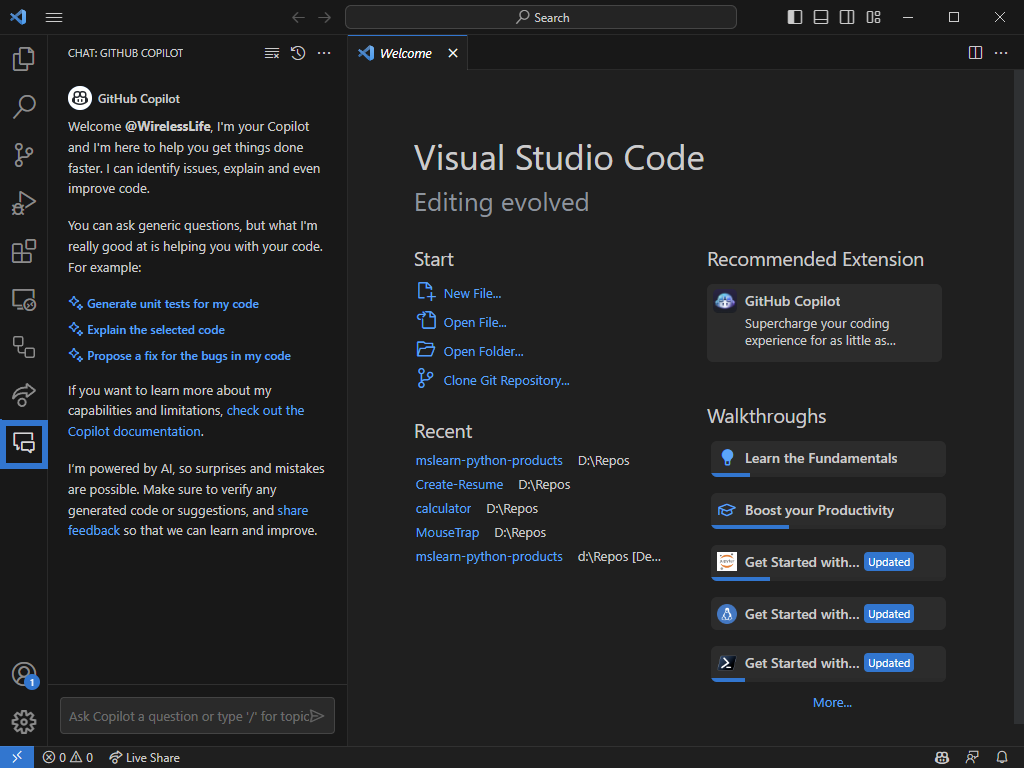Open the Run and Debug view
This screenshot has height=768, width=1024.
click(x=24, y=203)
